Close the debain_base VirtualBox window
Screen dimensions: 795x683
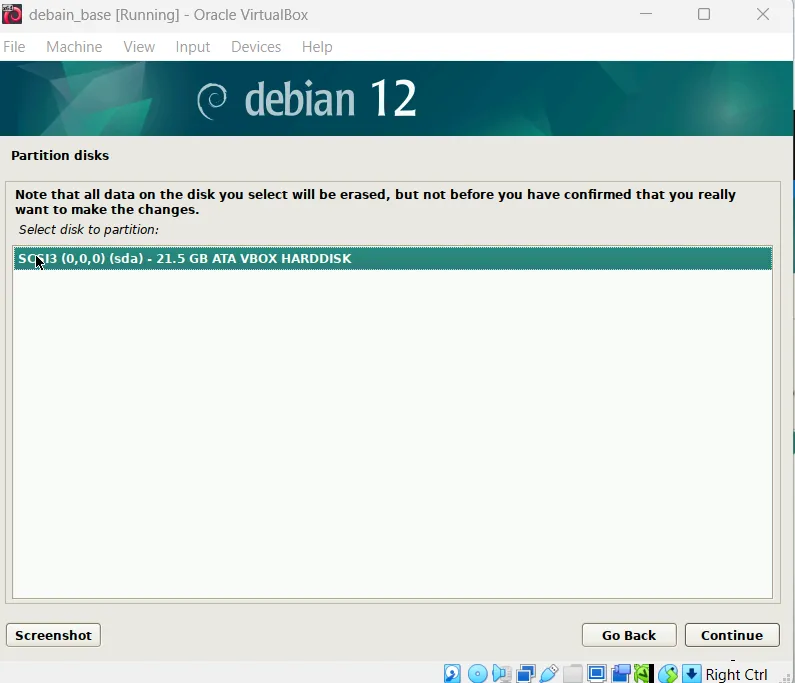click(x=763, y=14)
